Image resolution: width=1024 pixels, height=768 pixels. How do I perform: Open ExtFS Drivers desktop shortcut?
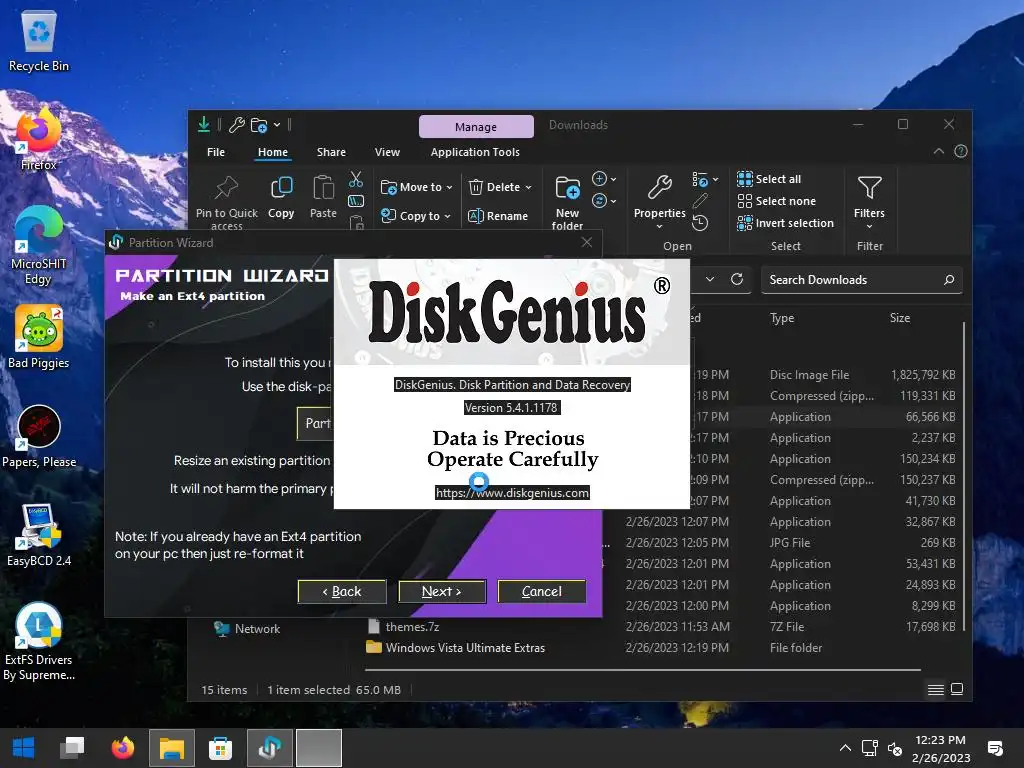coord(39,641)
